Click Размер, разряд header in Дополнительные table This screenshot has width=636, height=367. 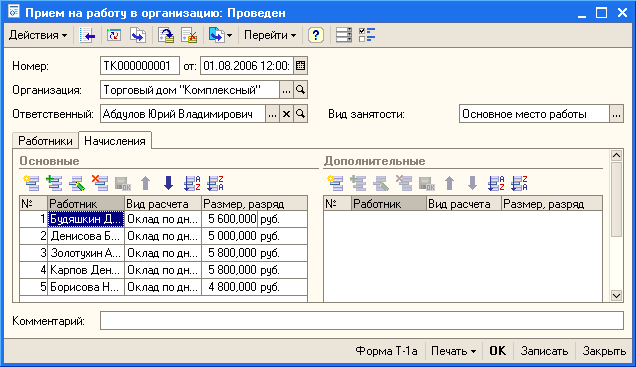click(x=552, y=204)
